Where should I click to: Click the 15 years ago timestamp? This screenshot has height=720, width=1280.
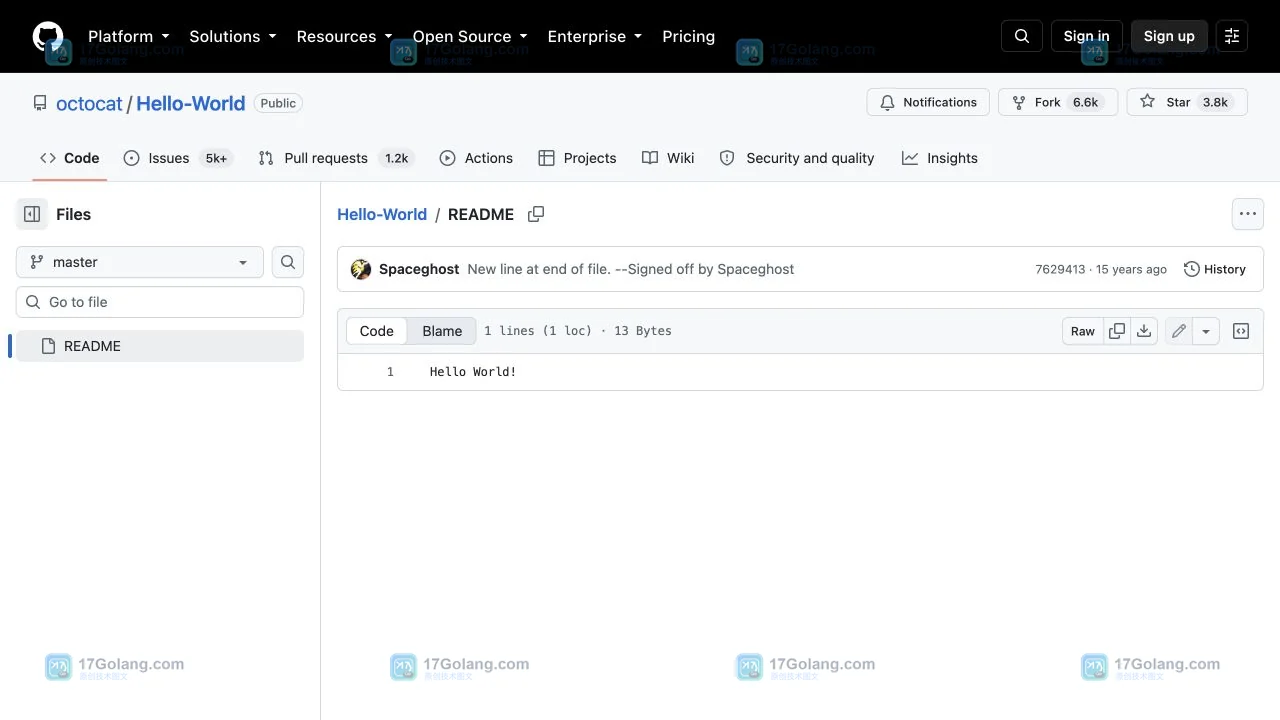(1131, 269)
